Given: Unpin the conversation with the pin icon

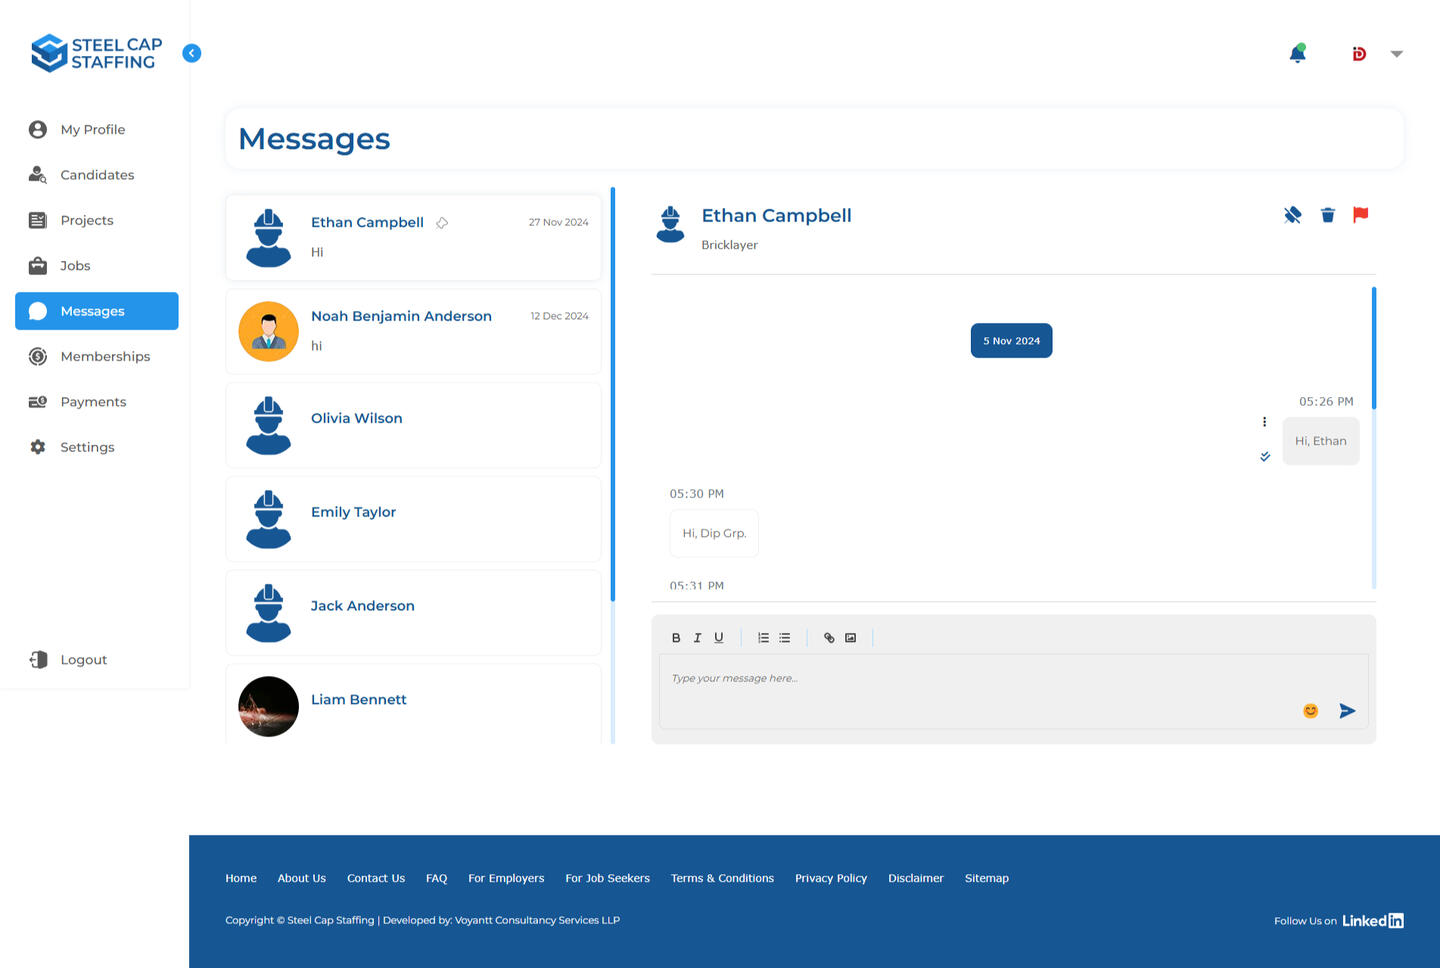Looking at the screenshot, I should click(x=1292, y=215).
